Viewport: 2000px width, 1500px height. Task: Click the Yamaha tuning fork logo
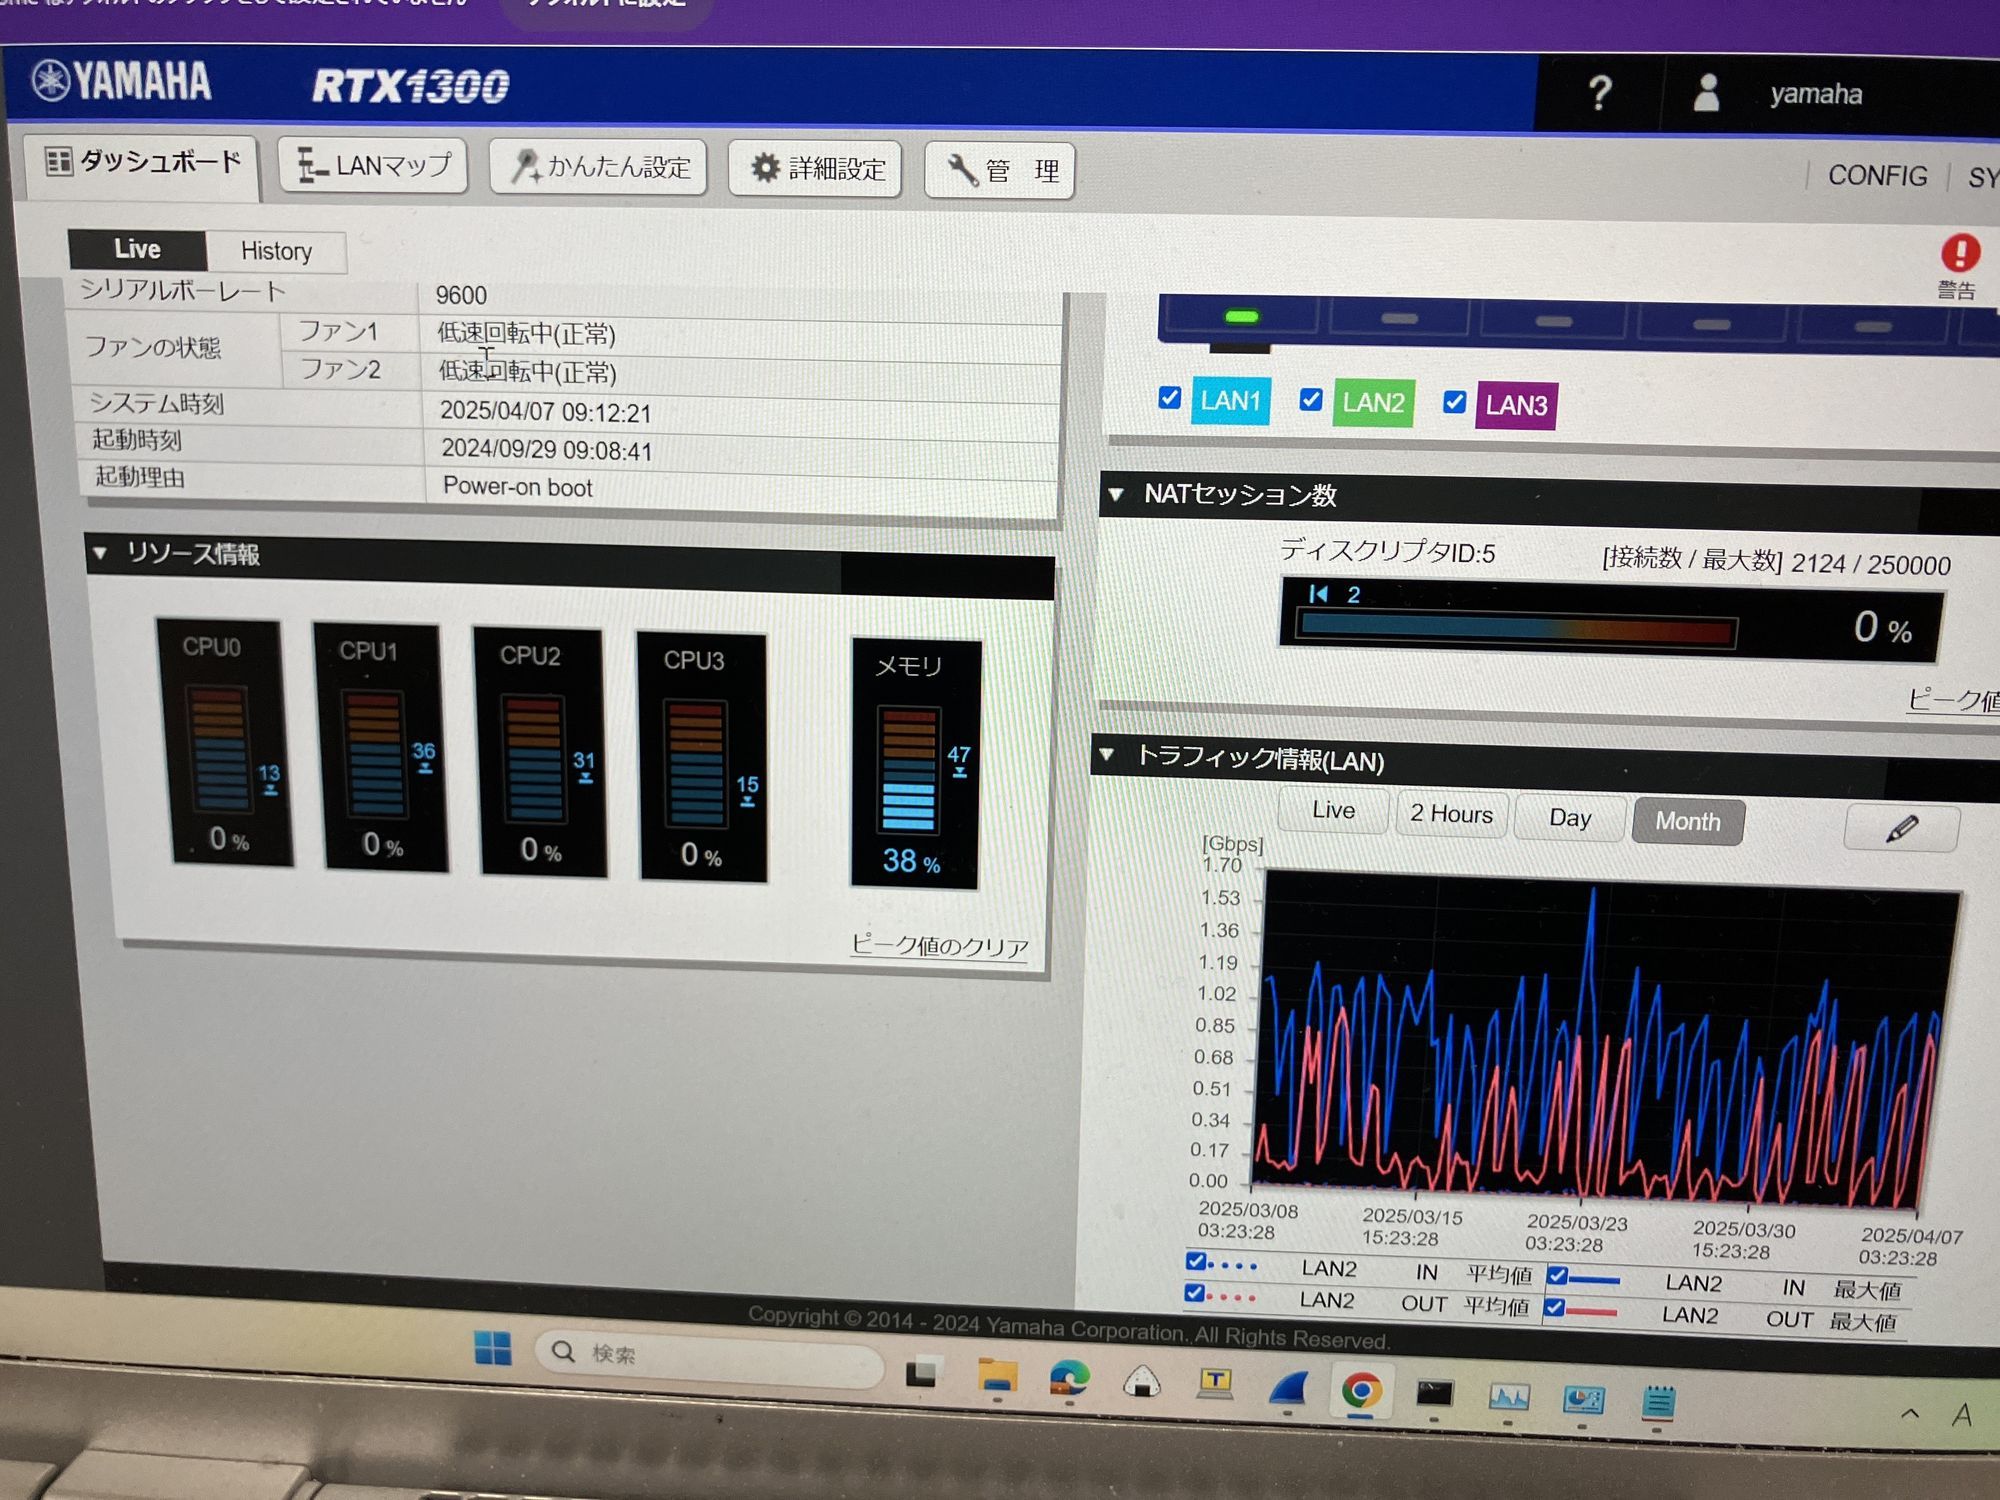coord(50,80)
